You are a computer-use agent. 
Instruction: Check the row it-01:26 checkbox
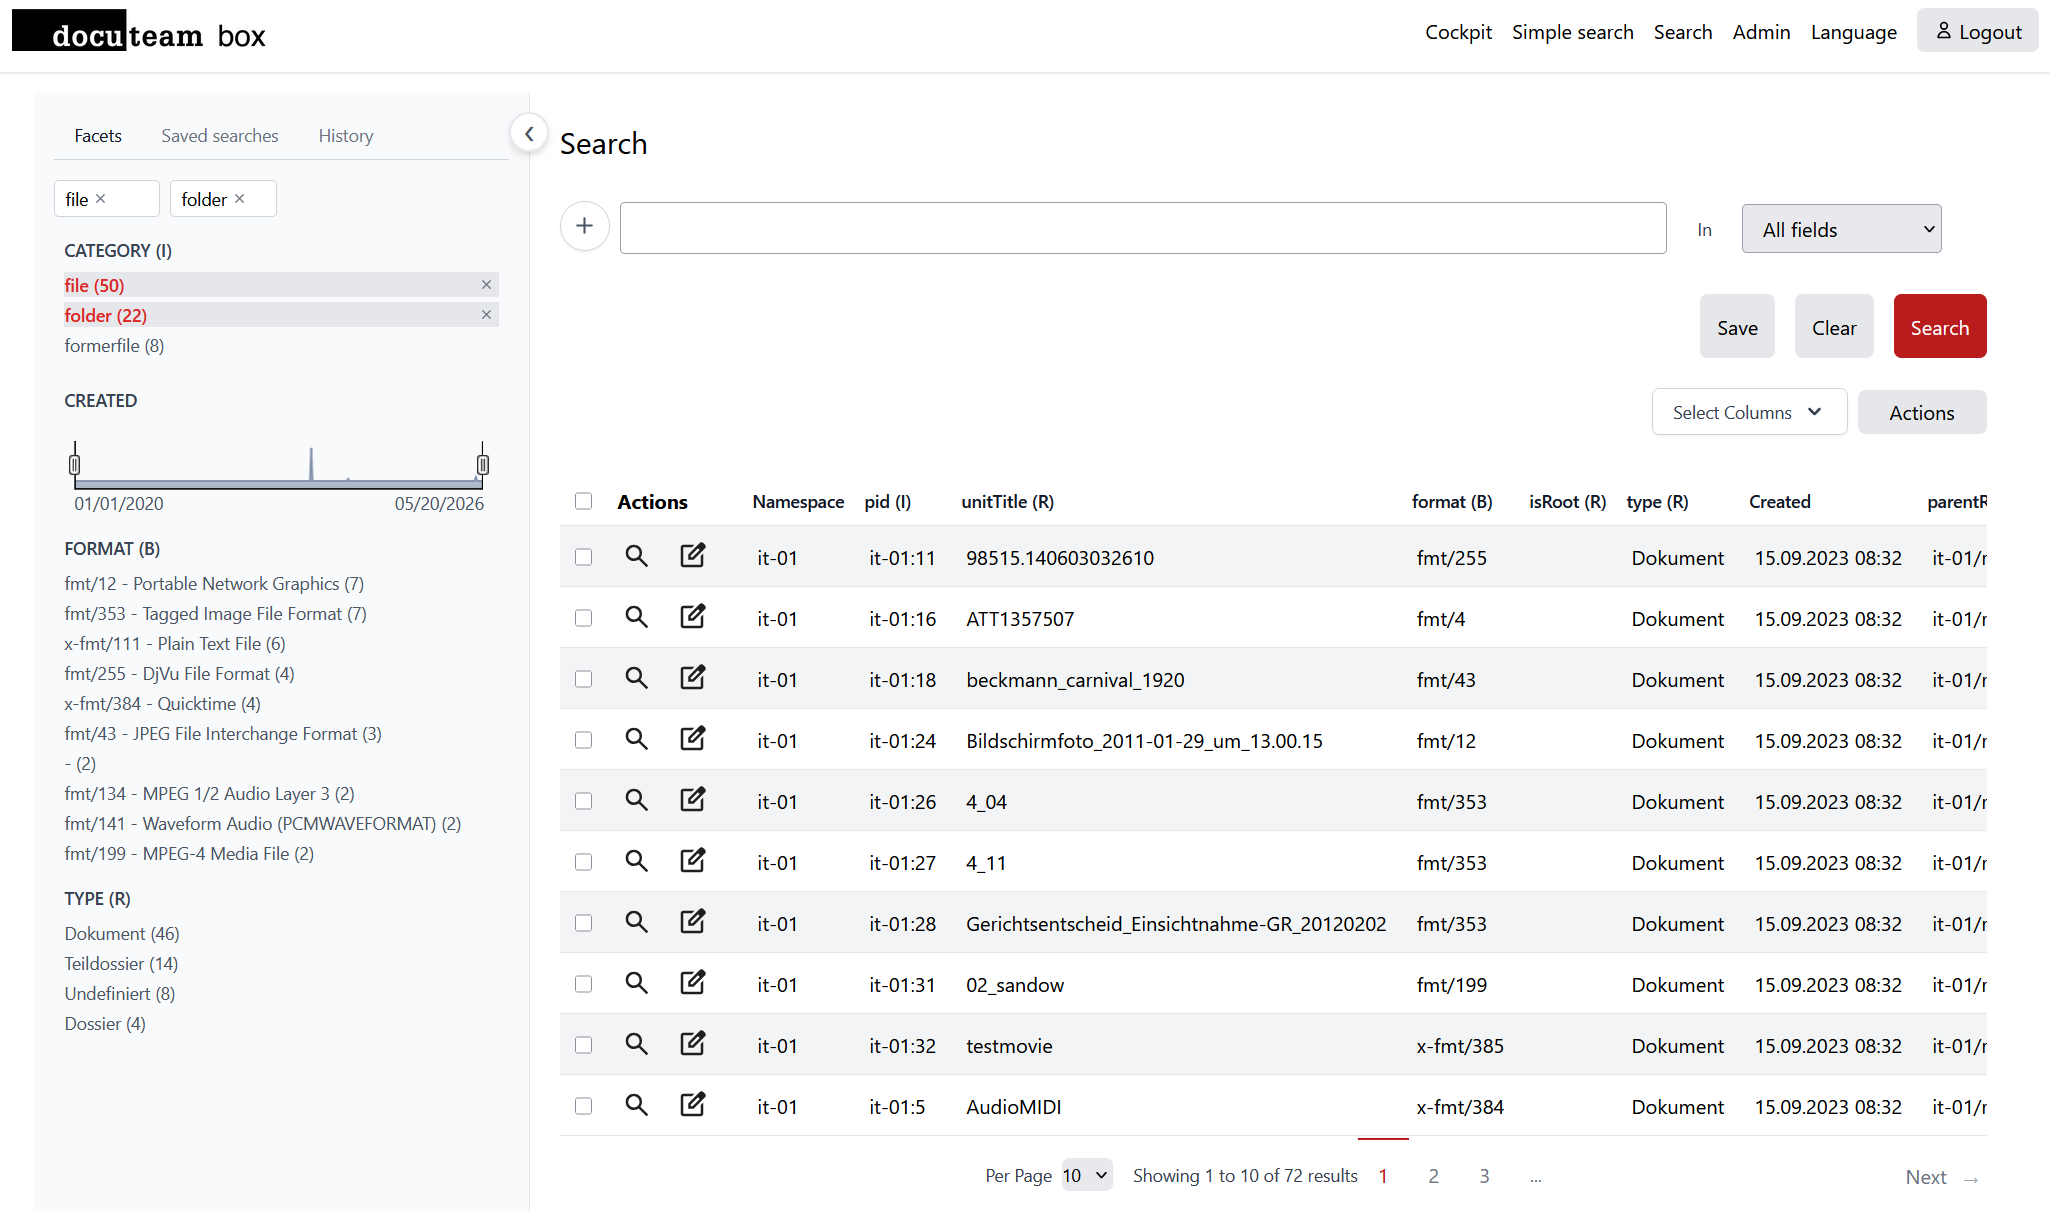pyautogui.click(x=584, y=801)
